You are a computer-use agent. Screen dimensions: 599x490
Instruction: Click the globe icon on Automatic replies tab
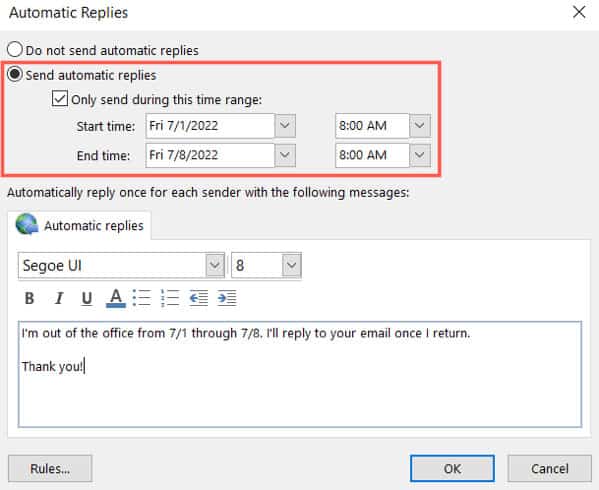pos(27,224)
